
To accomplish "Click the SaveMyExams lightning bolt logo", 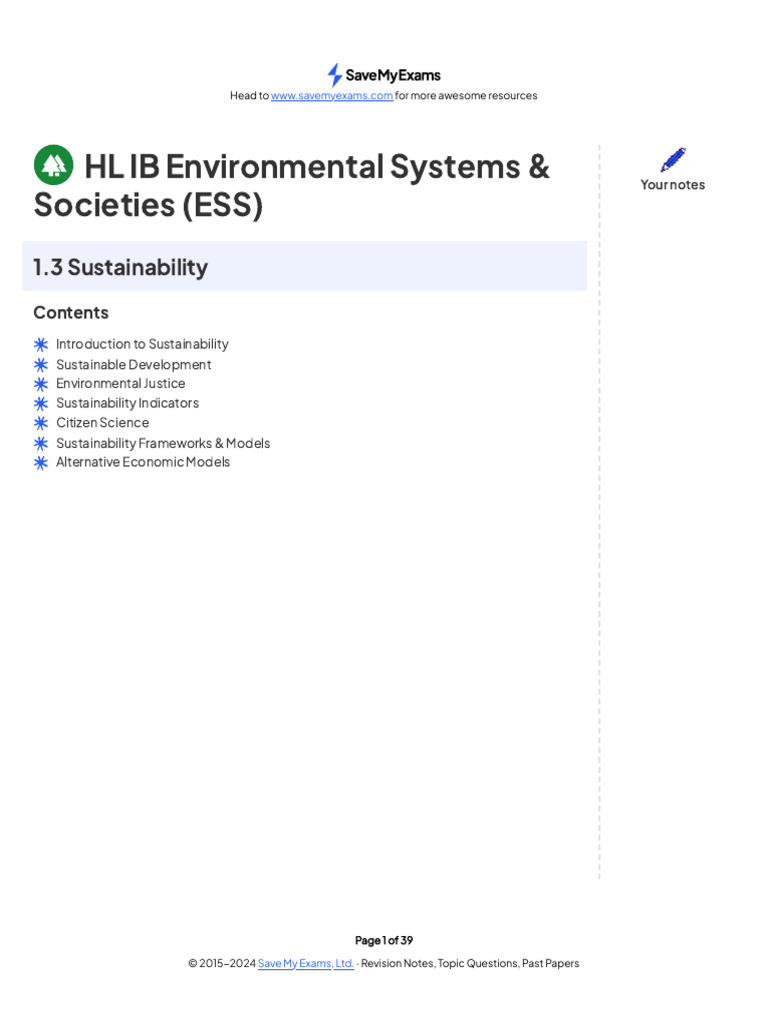I will [x=335, y=75].
